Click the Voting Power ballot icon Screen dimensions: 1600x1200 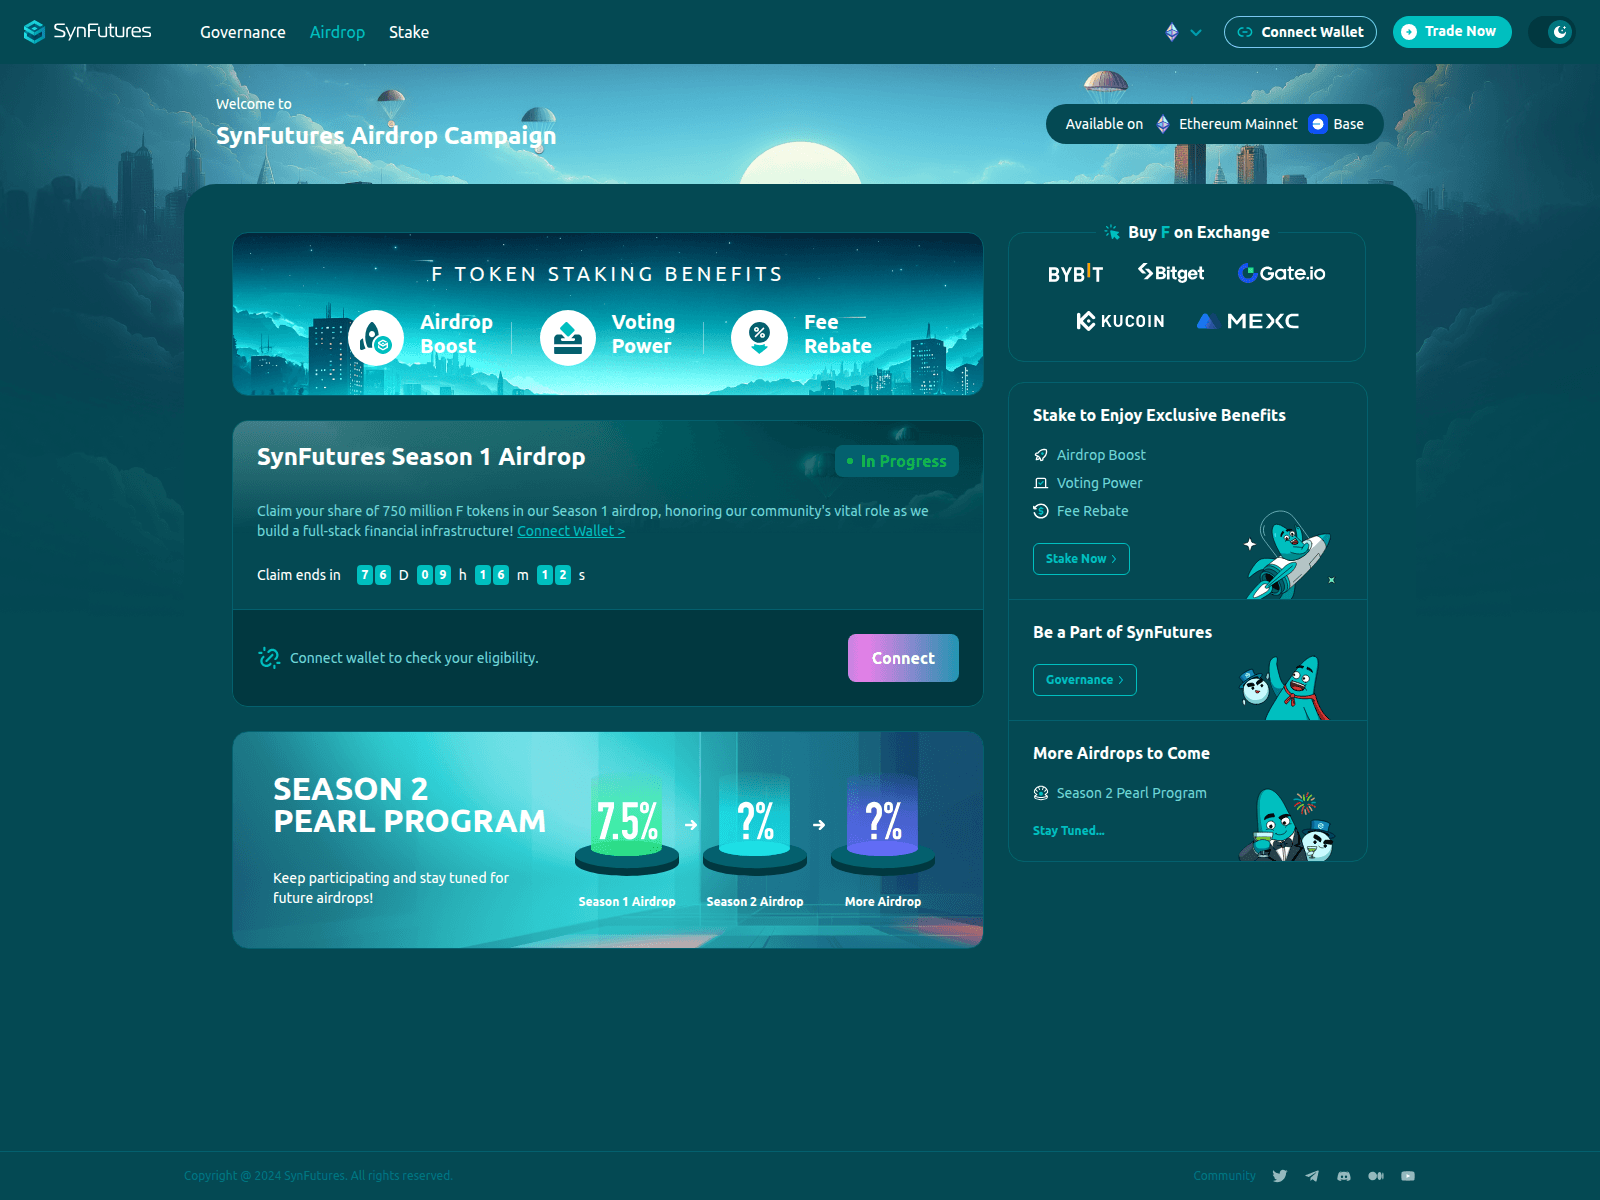coord(568,338)
